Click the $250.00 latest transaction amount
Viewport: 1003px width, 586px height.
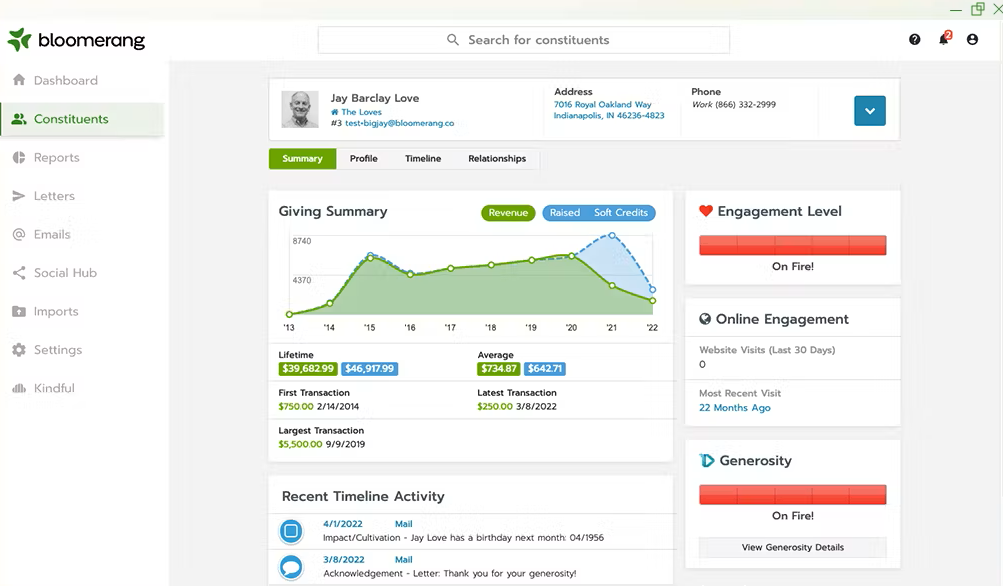point(494,406)
